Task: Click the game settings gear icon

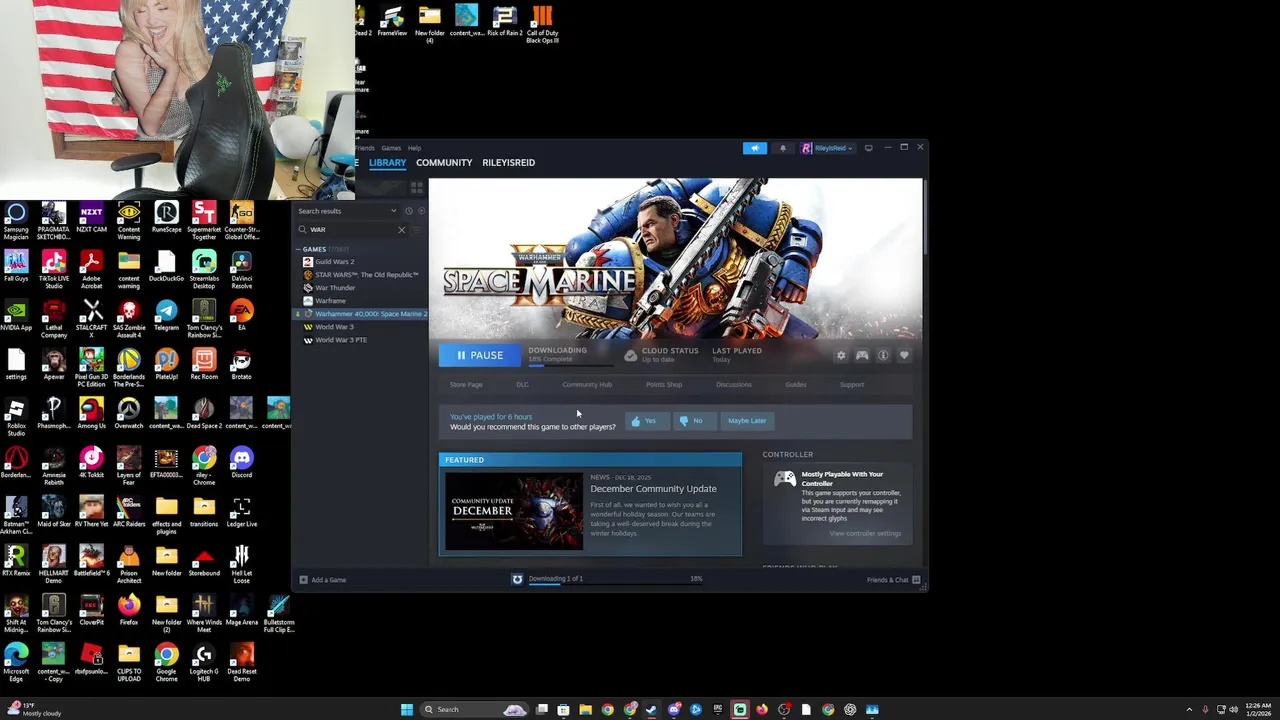Action: 841,355
